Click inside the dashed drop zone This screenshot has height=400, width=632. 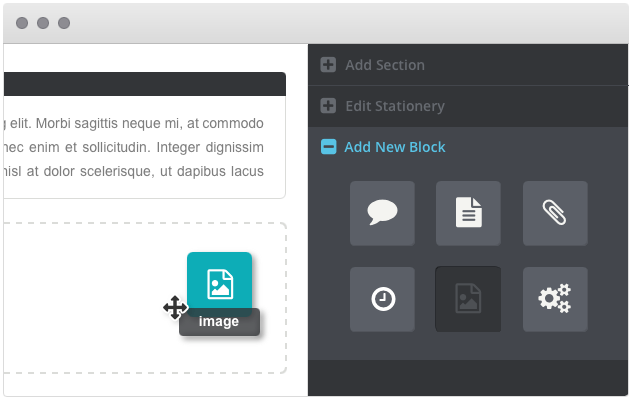click(90, 298)
